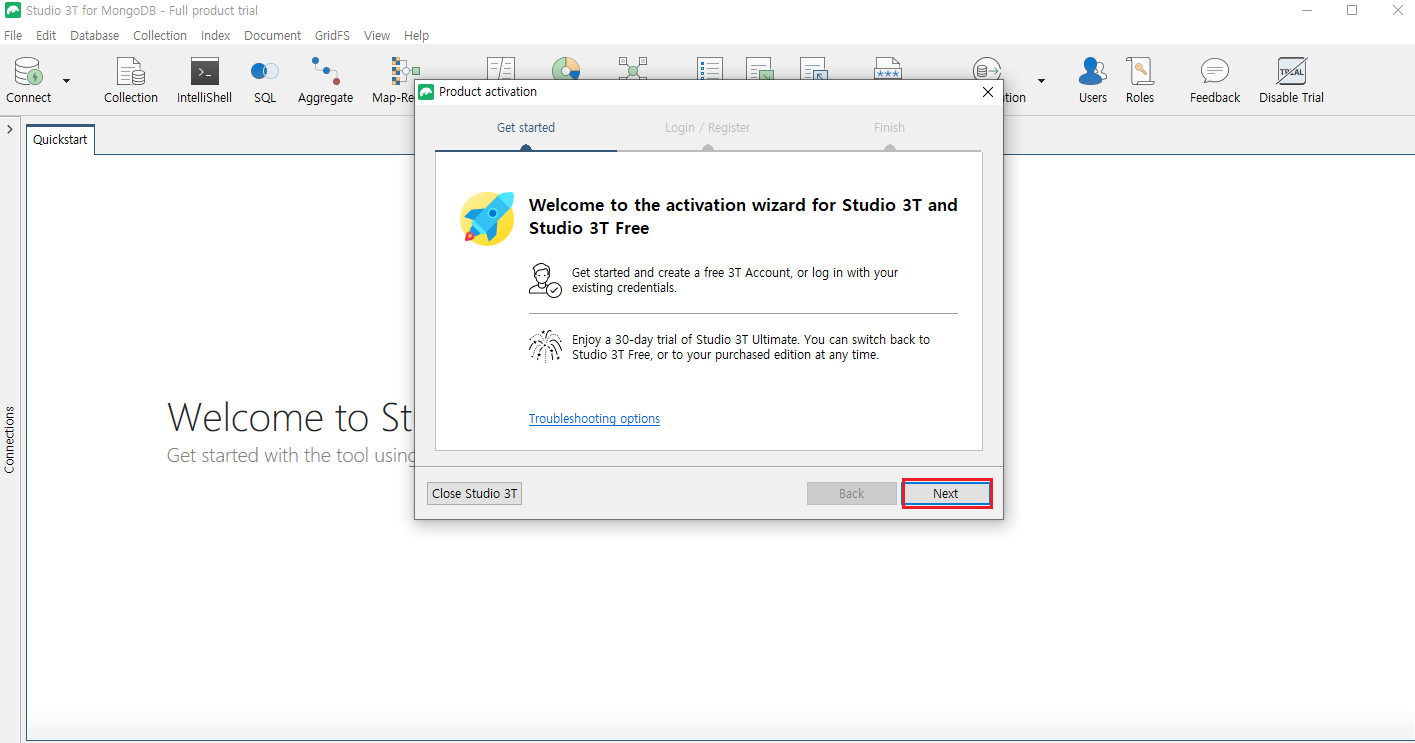Click the Studio 3T for MongoDB window title
Screen dimensions: 1415x743
click(141, 11)
